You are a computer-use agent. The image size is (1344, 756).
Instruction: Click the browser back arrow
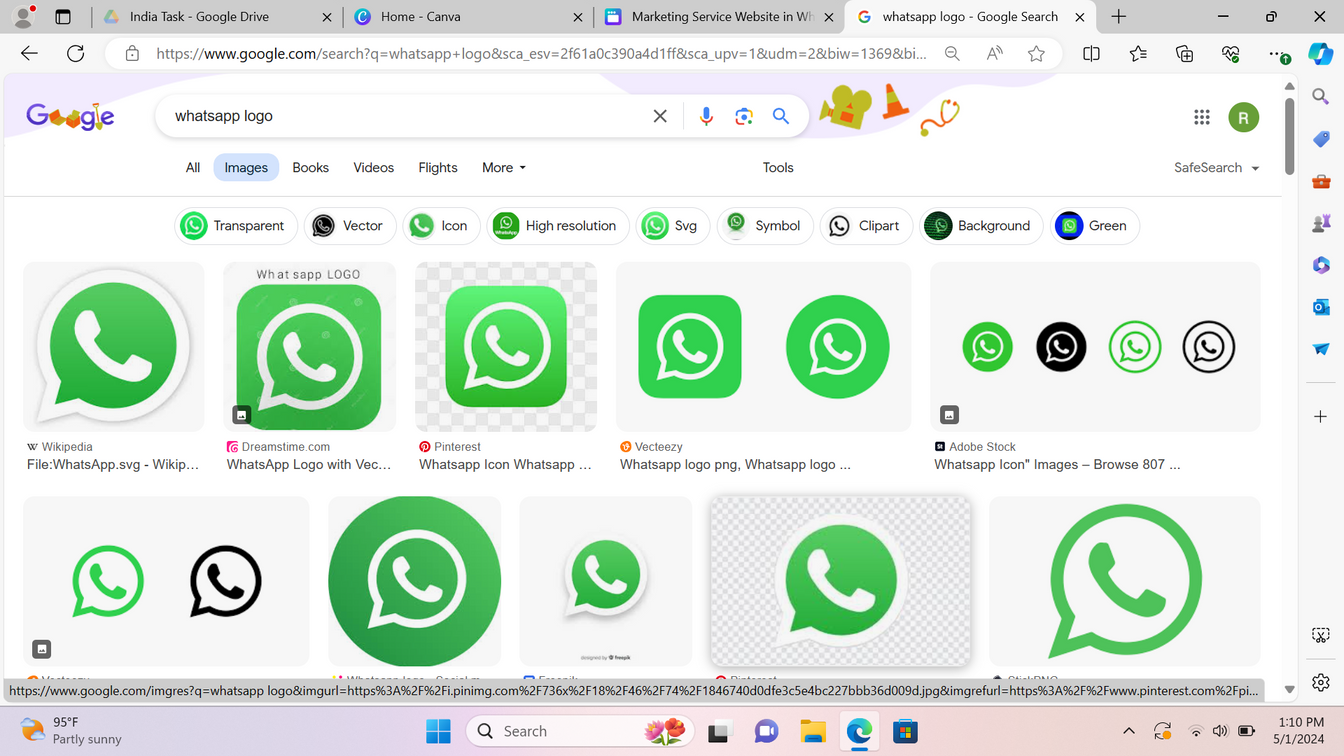[29, 54]
